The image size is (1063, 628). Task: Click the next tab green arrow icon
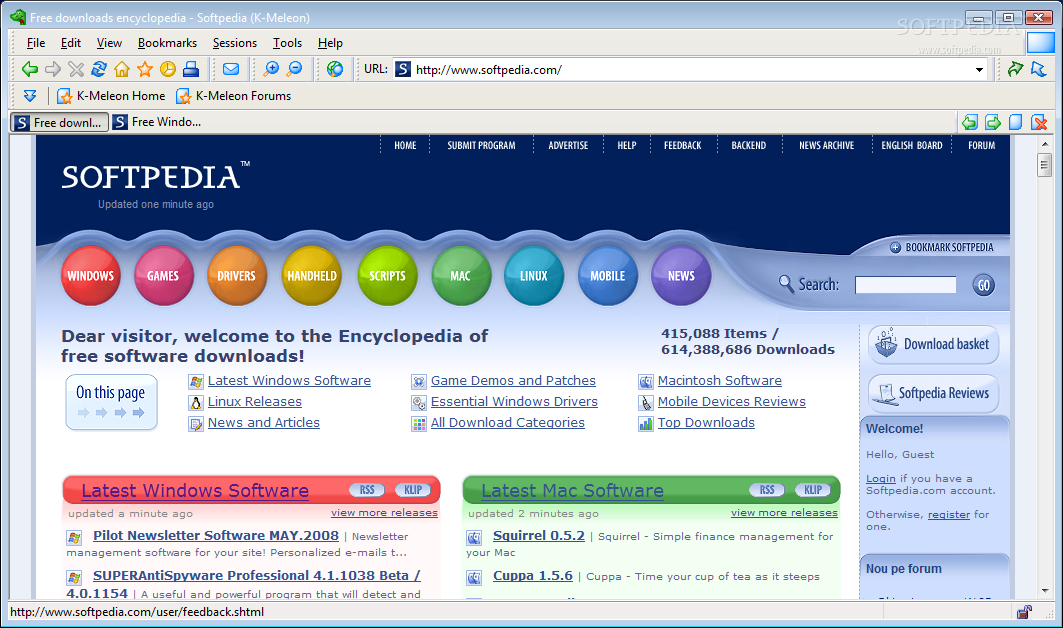click(x=992, y=122)
